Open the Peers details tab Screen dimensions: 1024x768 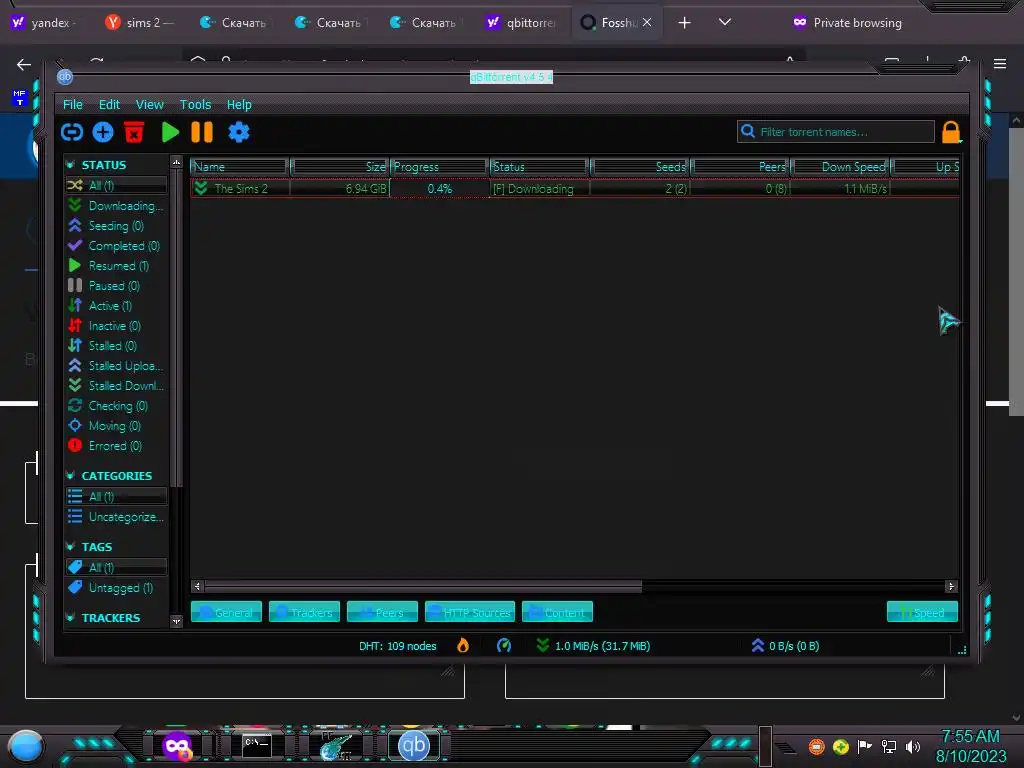[383, 612]
